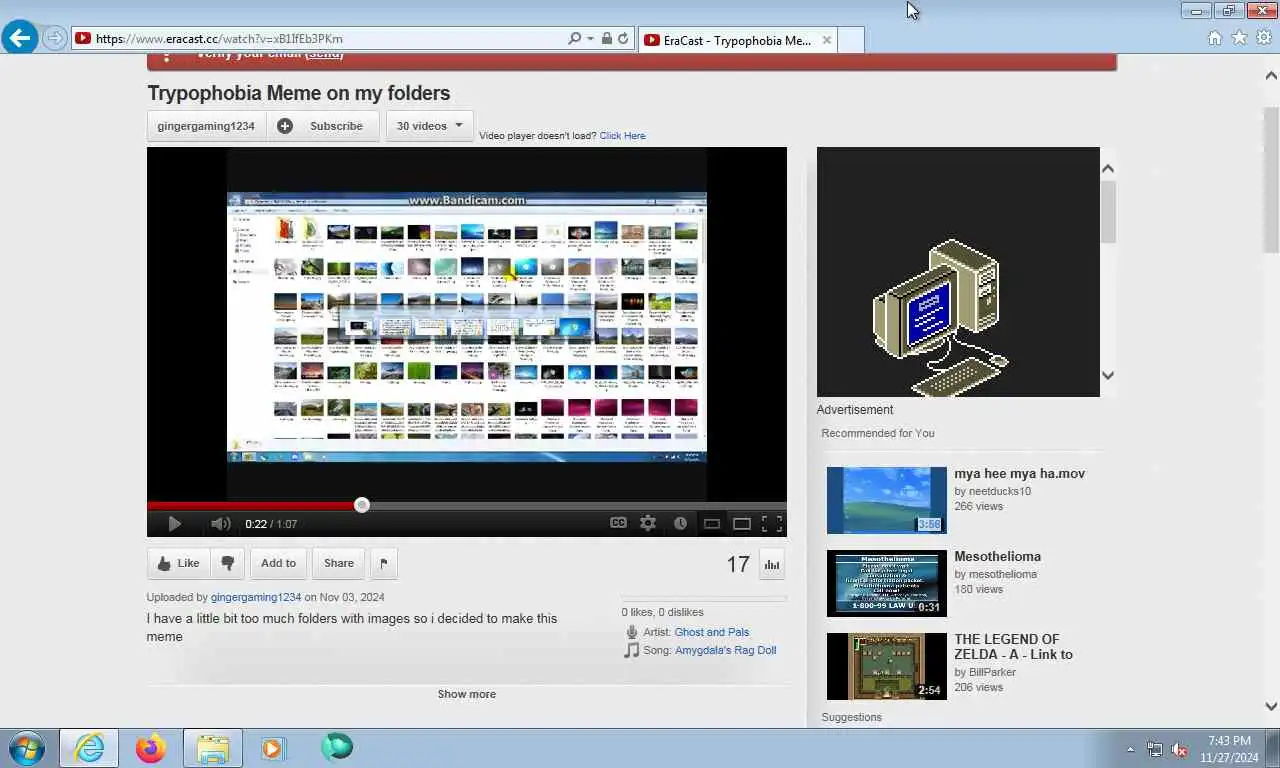Go back with the browser back arrow
Image resolution: width=1280 pixels, height=768 pixels.
pos(19,38)
